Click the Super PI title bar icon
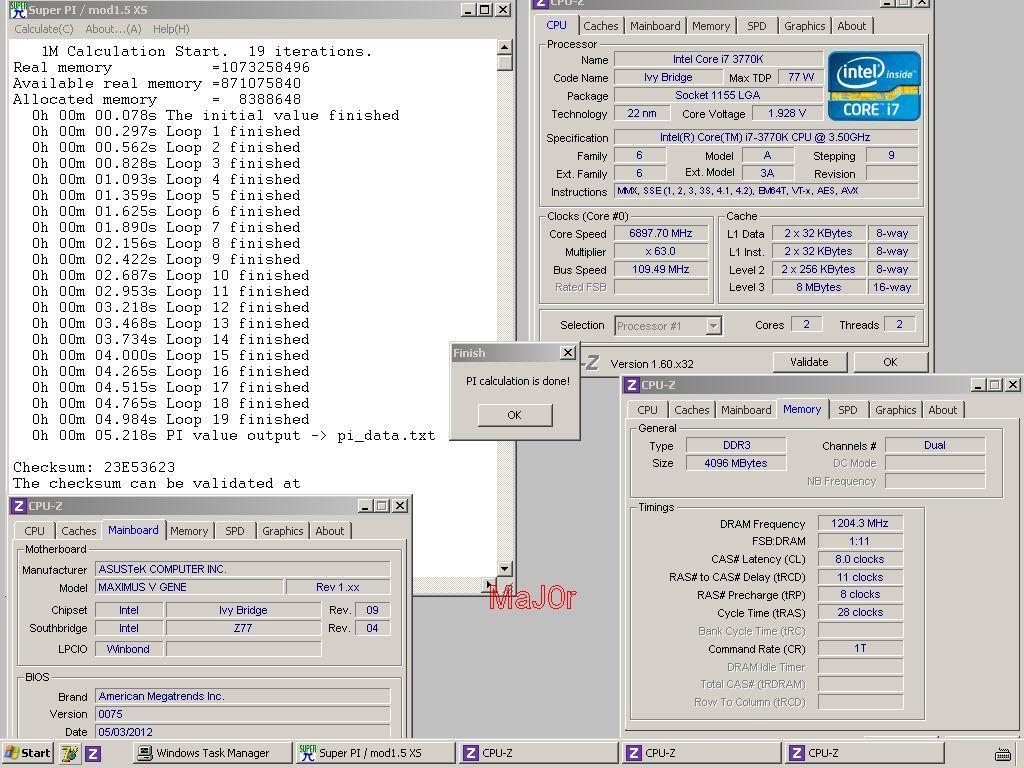The height and width of the screenshot is (768, 1024). (x=18, y=10)
